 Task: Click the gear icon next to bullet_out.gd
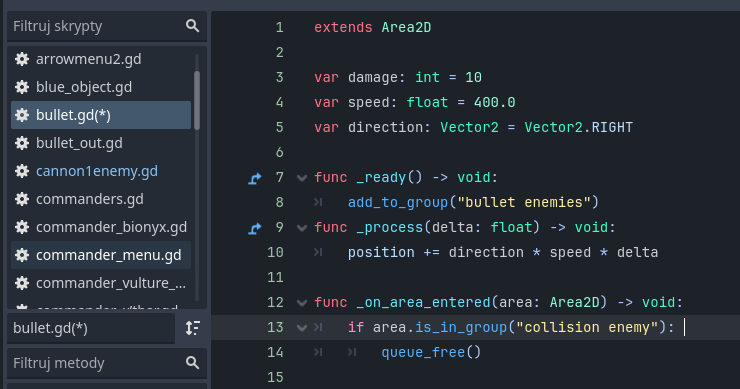click(22, 143)
